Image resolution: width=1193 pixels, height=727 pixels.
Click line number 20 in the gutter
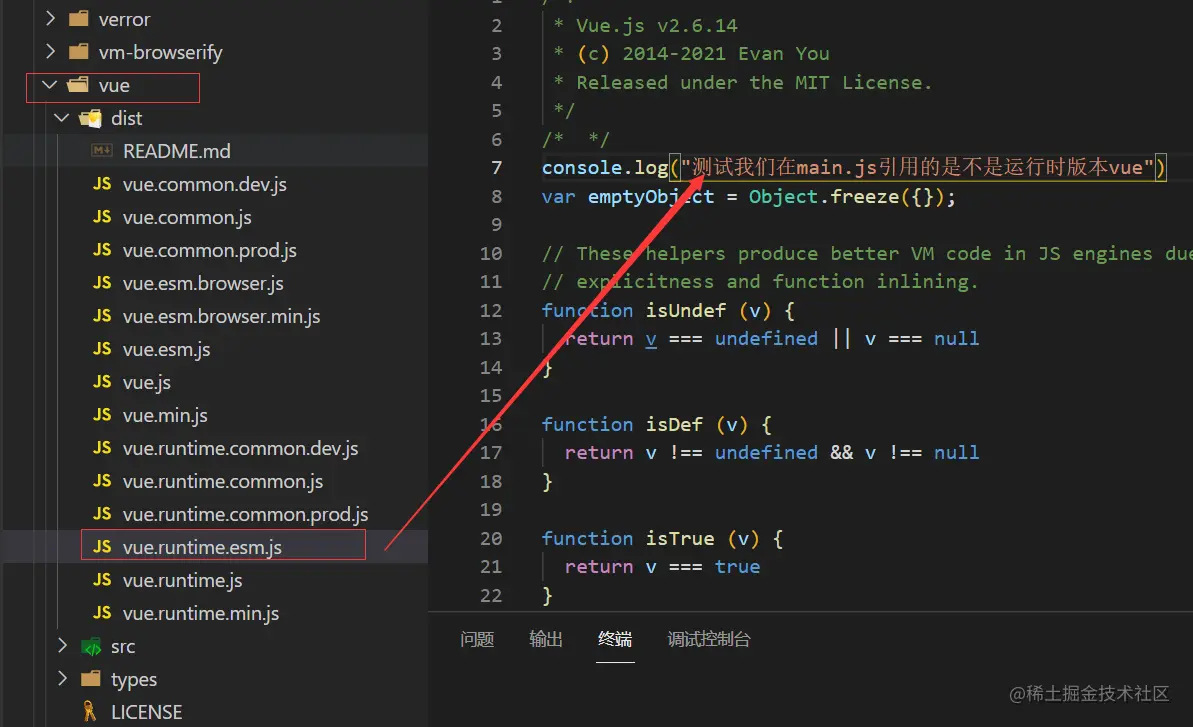pos(491,538)
